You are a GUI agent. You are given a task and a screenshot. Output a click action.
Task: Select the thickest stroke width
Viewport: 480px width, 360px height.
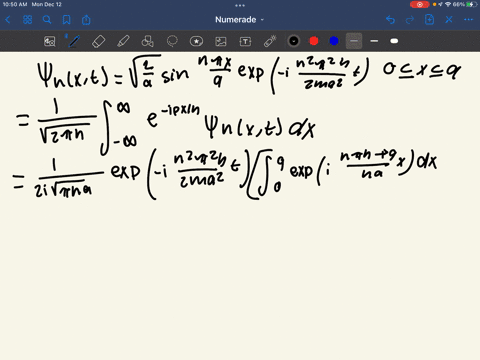[394, 41]
